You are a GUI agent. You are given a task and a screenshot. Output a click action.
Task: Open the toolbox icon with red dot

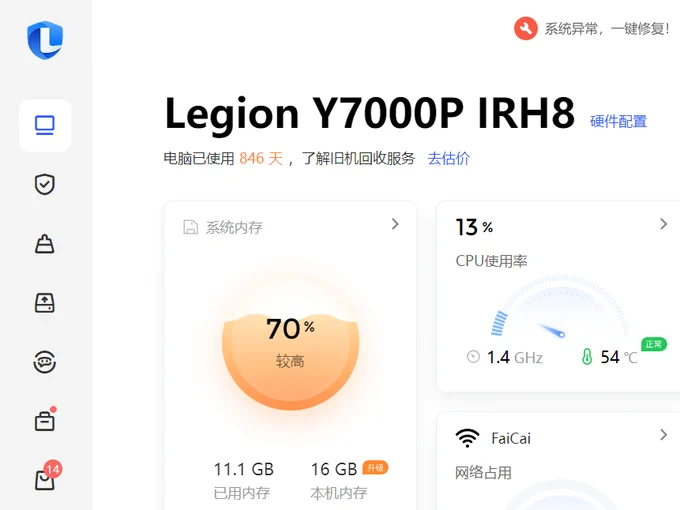tap(45, 419)
